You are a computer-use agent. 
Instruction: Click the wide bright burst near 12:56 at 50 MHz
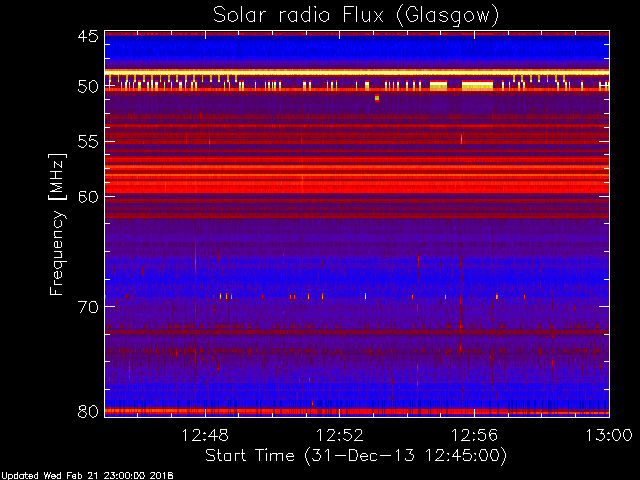tap(477, 86)
